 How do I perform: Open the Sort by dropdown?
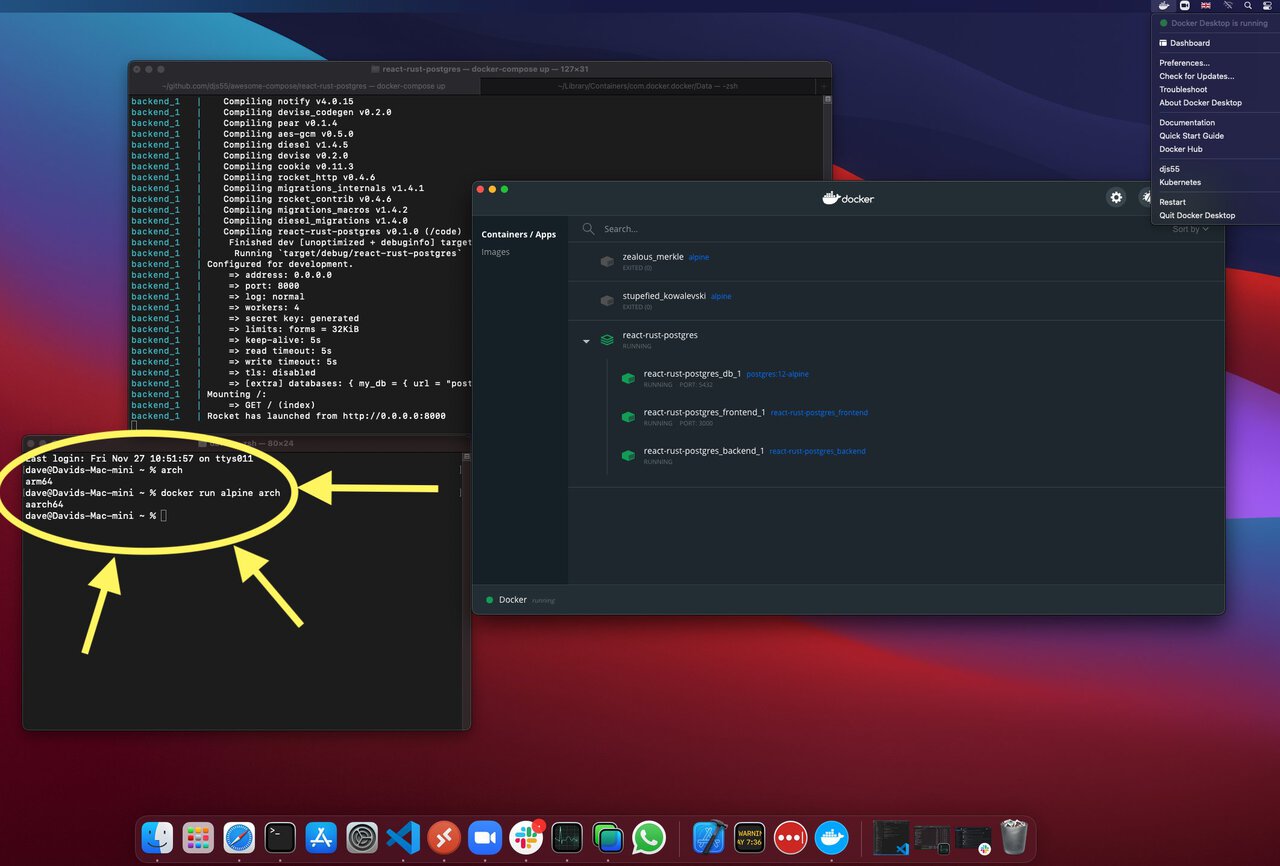pyautogui.click(x=1190, y=229)
